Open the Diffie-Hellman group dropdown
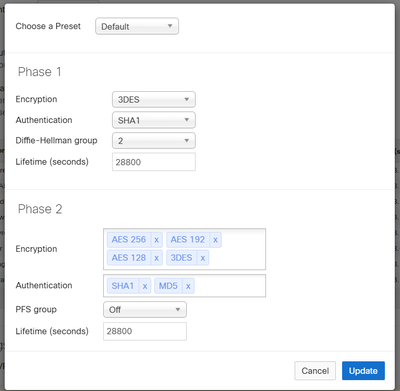The image size is (400, 391). point(154,141)
